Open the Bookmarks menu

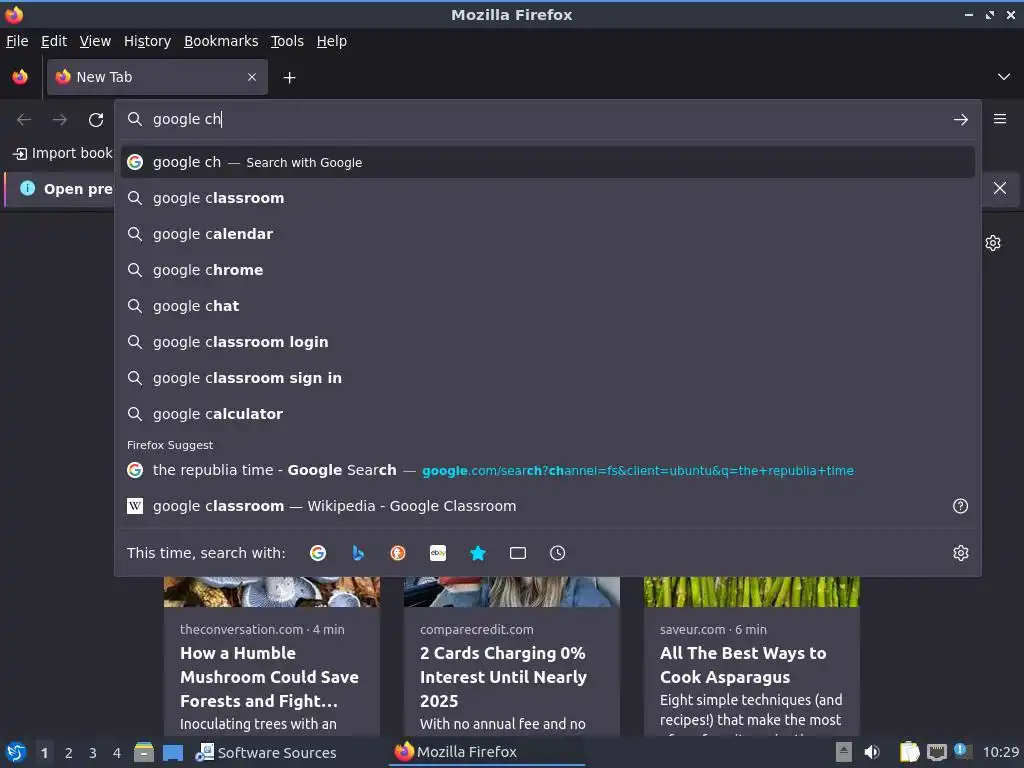(x=221, y=41)
